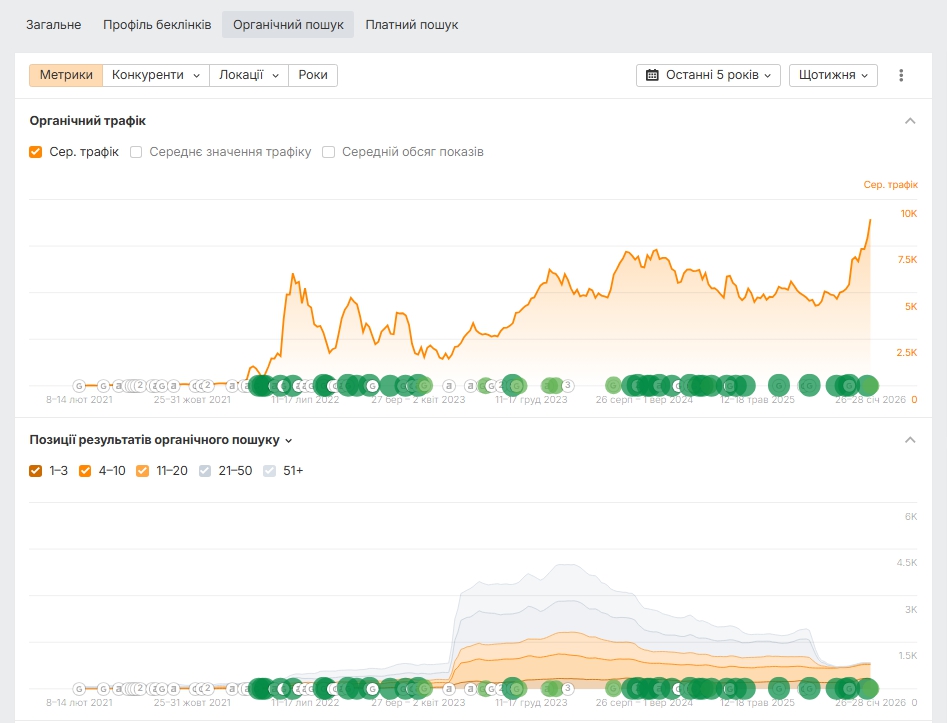Enable the Середній обсяг показів checkbox
Viewport: 947px width, 723px height.
tap(328, 152)
